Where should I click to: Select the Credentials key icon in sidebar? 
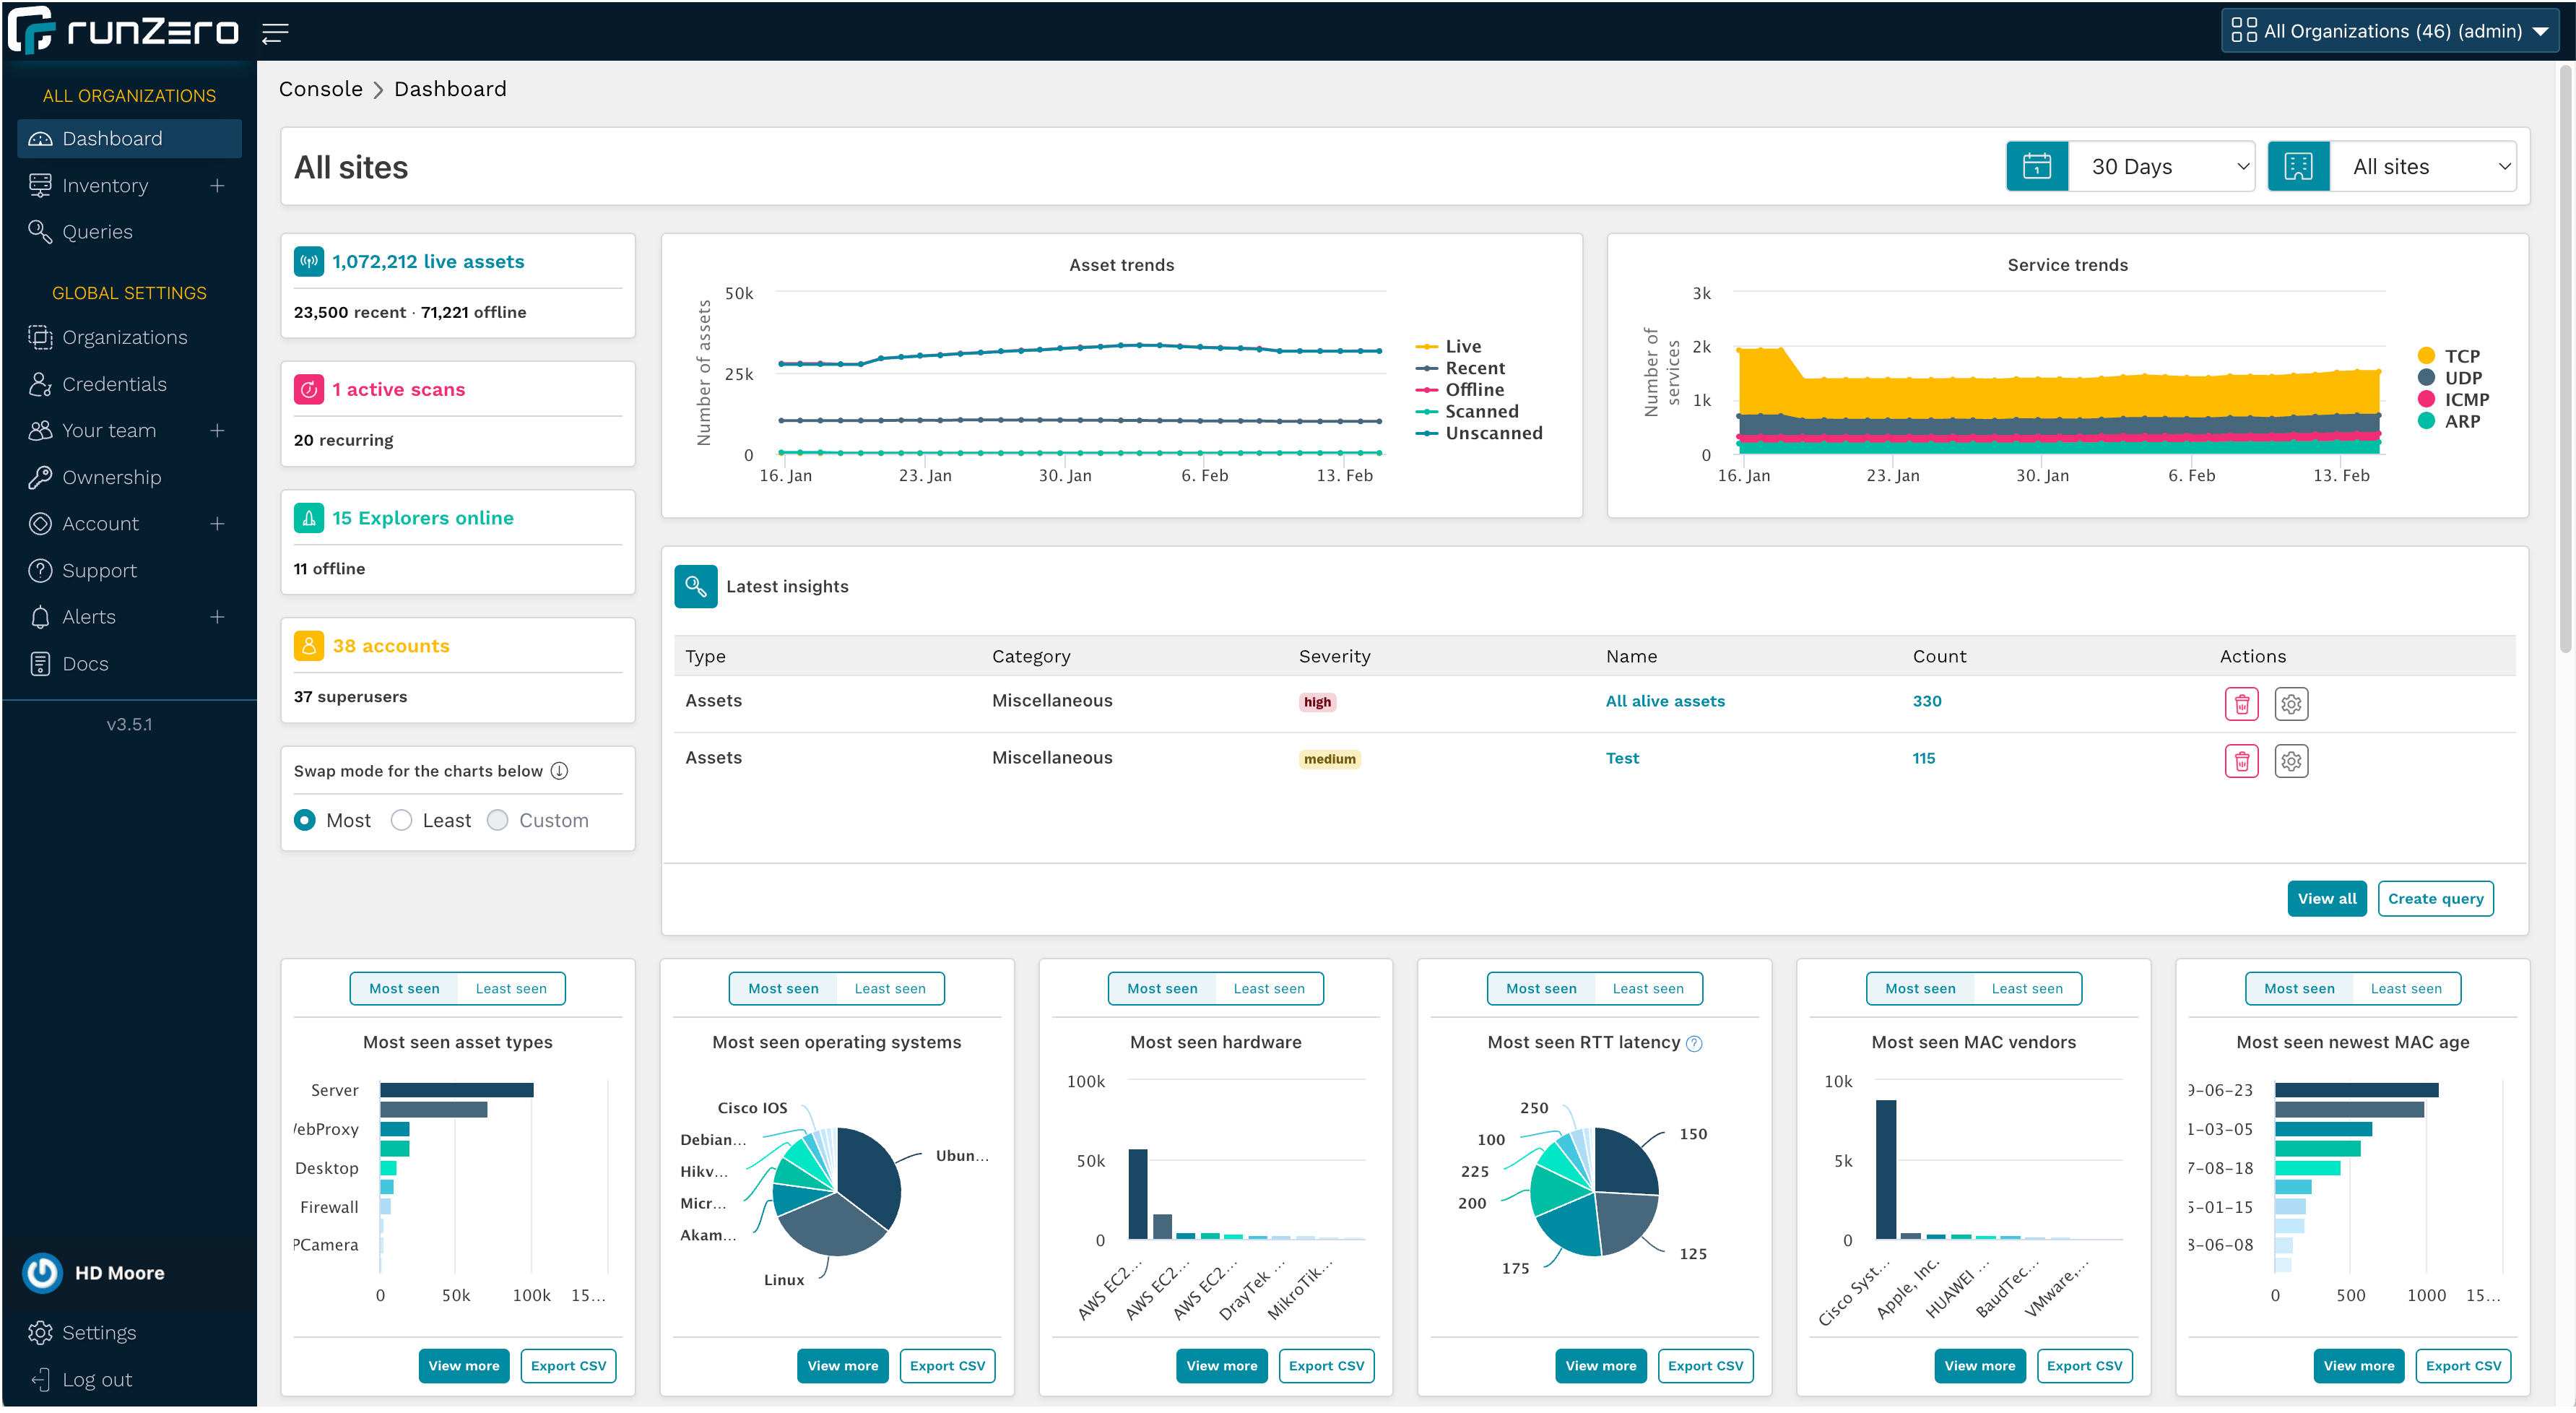pyautogui.click(x=40, y=384)
